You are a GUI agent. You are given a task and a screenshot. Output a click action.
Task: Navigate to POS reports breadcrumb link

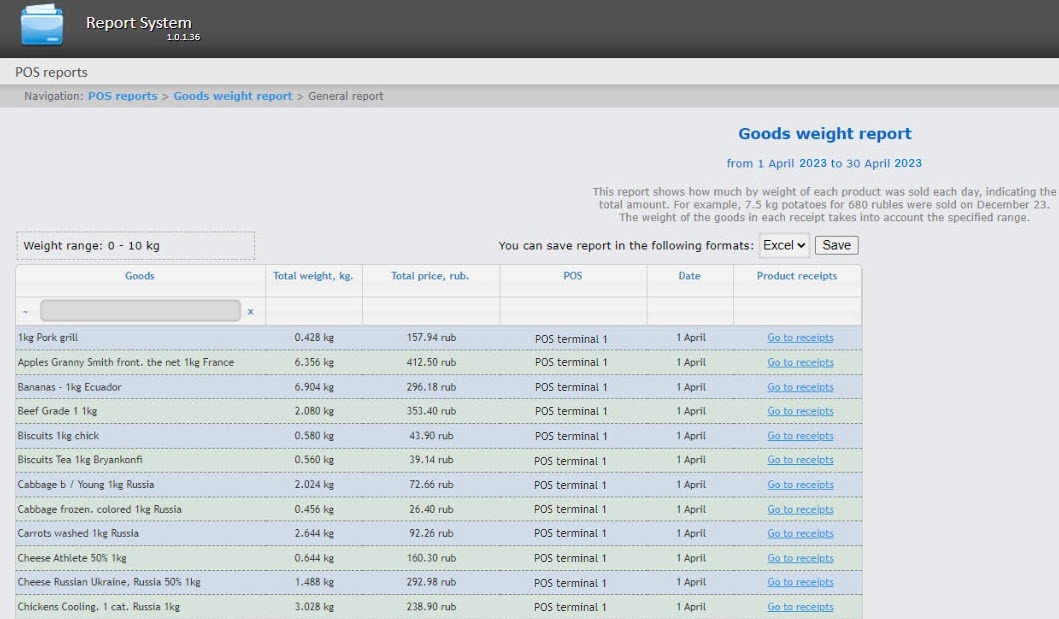pos(122,96)
